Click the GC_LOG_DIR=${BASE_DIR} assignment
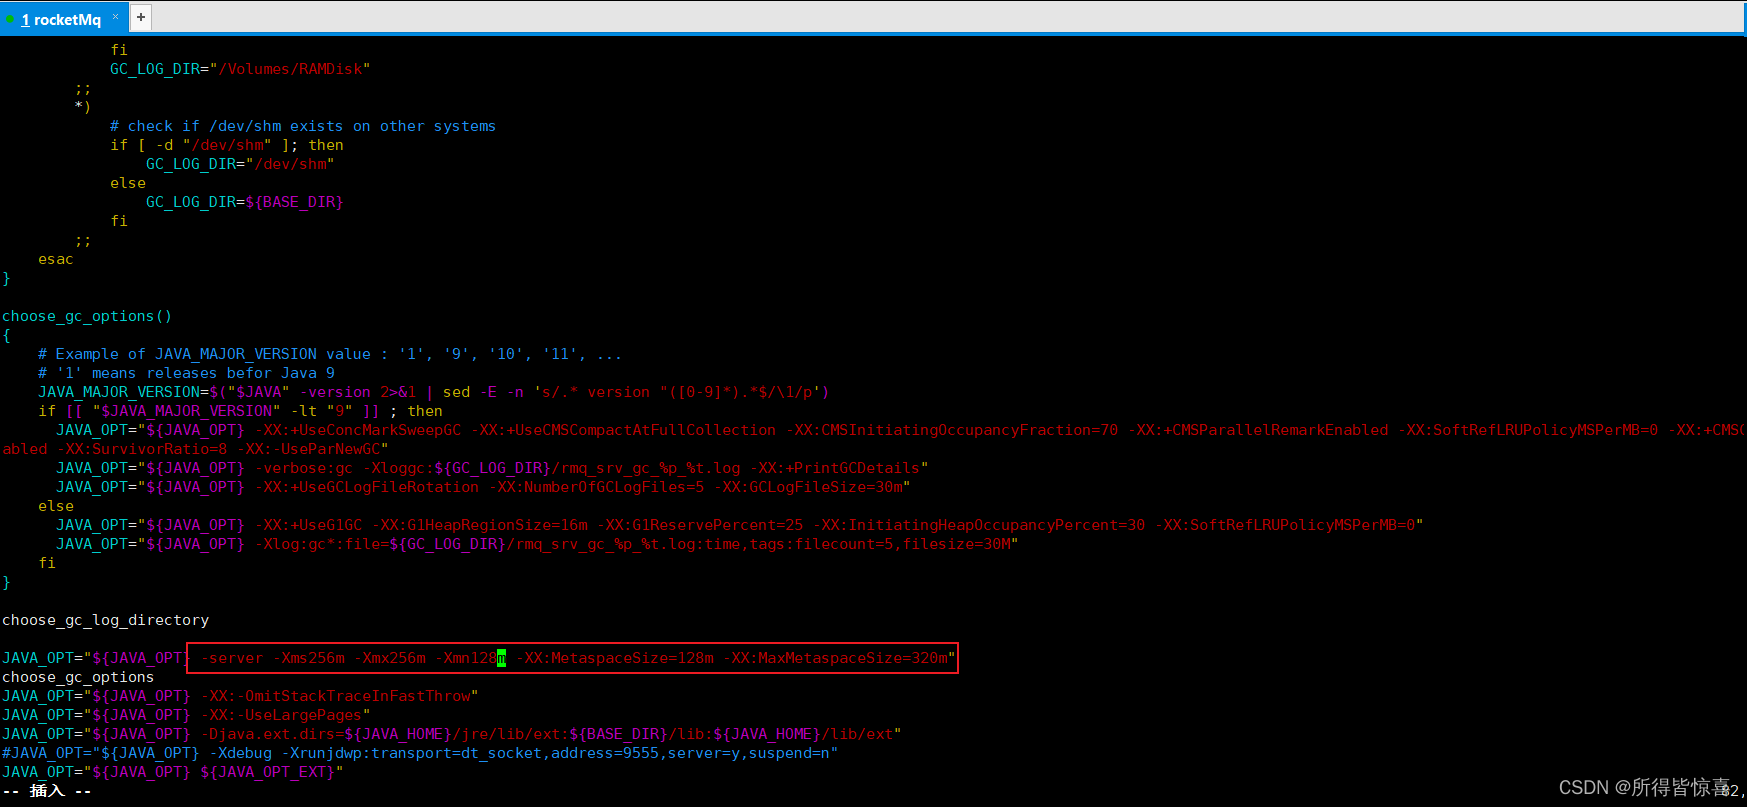Viewport: 1747px width, 807px height. [x=245, y=202]
